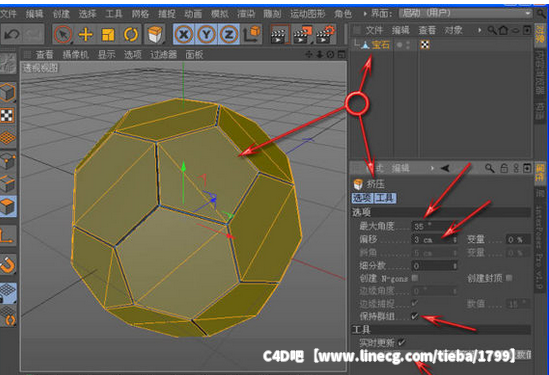Click the 最大角度 value field
Image resolution: width=549 pixels, height=375 pixels.
tap(434, 227)
